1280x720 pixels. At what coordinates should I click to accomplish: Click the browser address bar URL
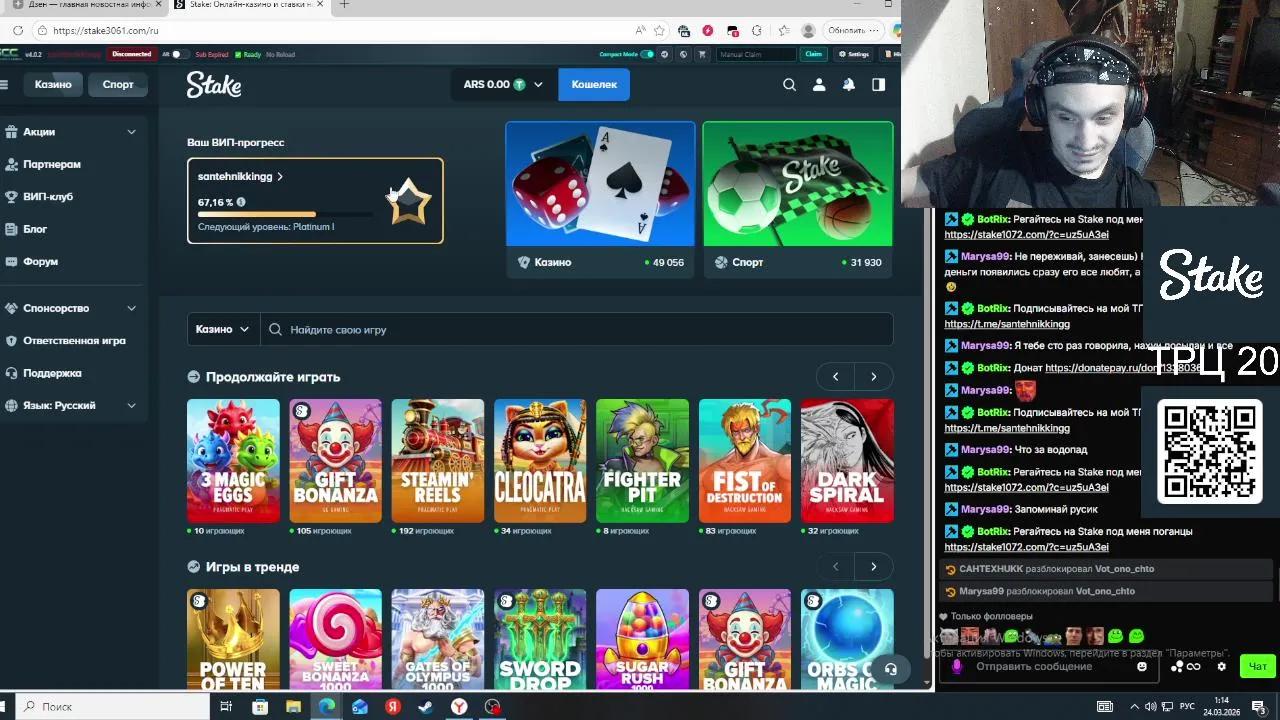[x=106, y=31]
